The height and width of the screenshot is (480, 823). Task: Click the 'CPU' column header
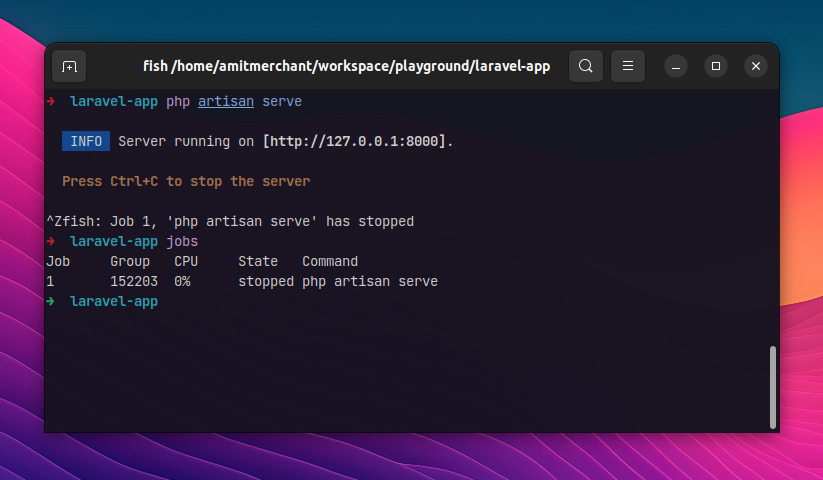click(x=186, y=261)
